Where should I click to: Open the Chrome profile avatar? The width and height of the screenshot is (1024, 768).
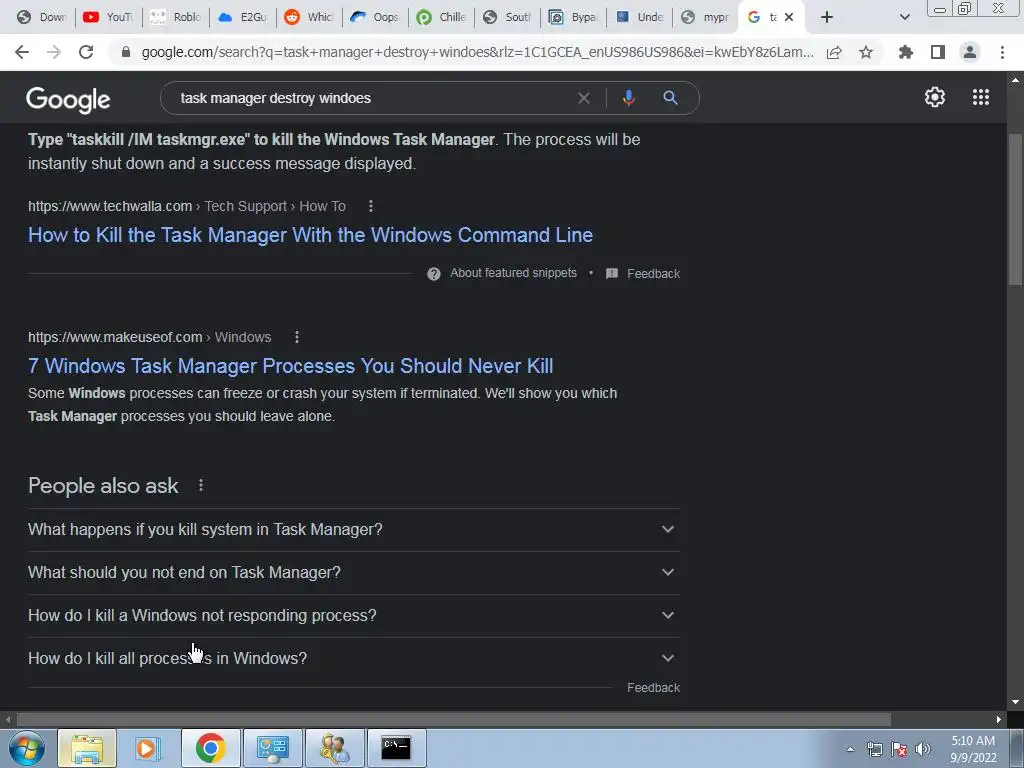970,52
